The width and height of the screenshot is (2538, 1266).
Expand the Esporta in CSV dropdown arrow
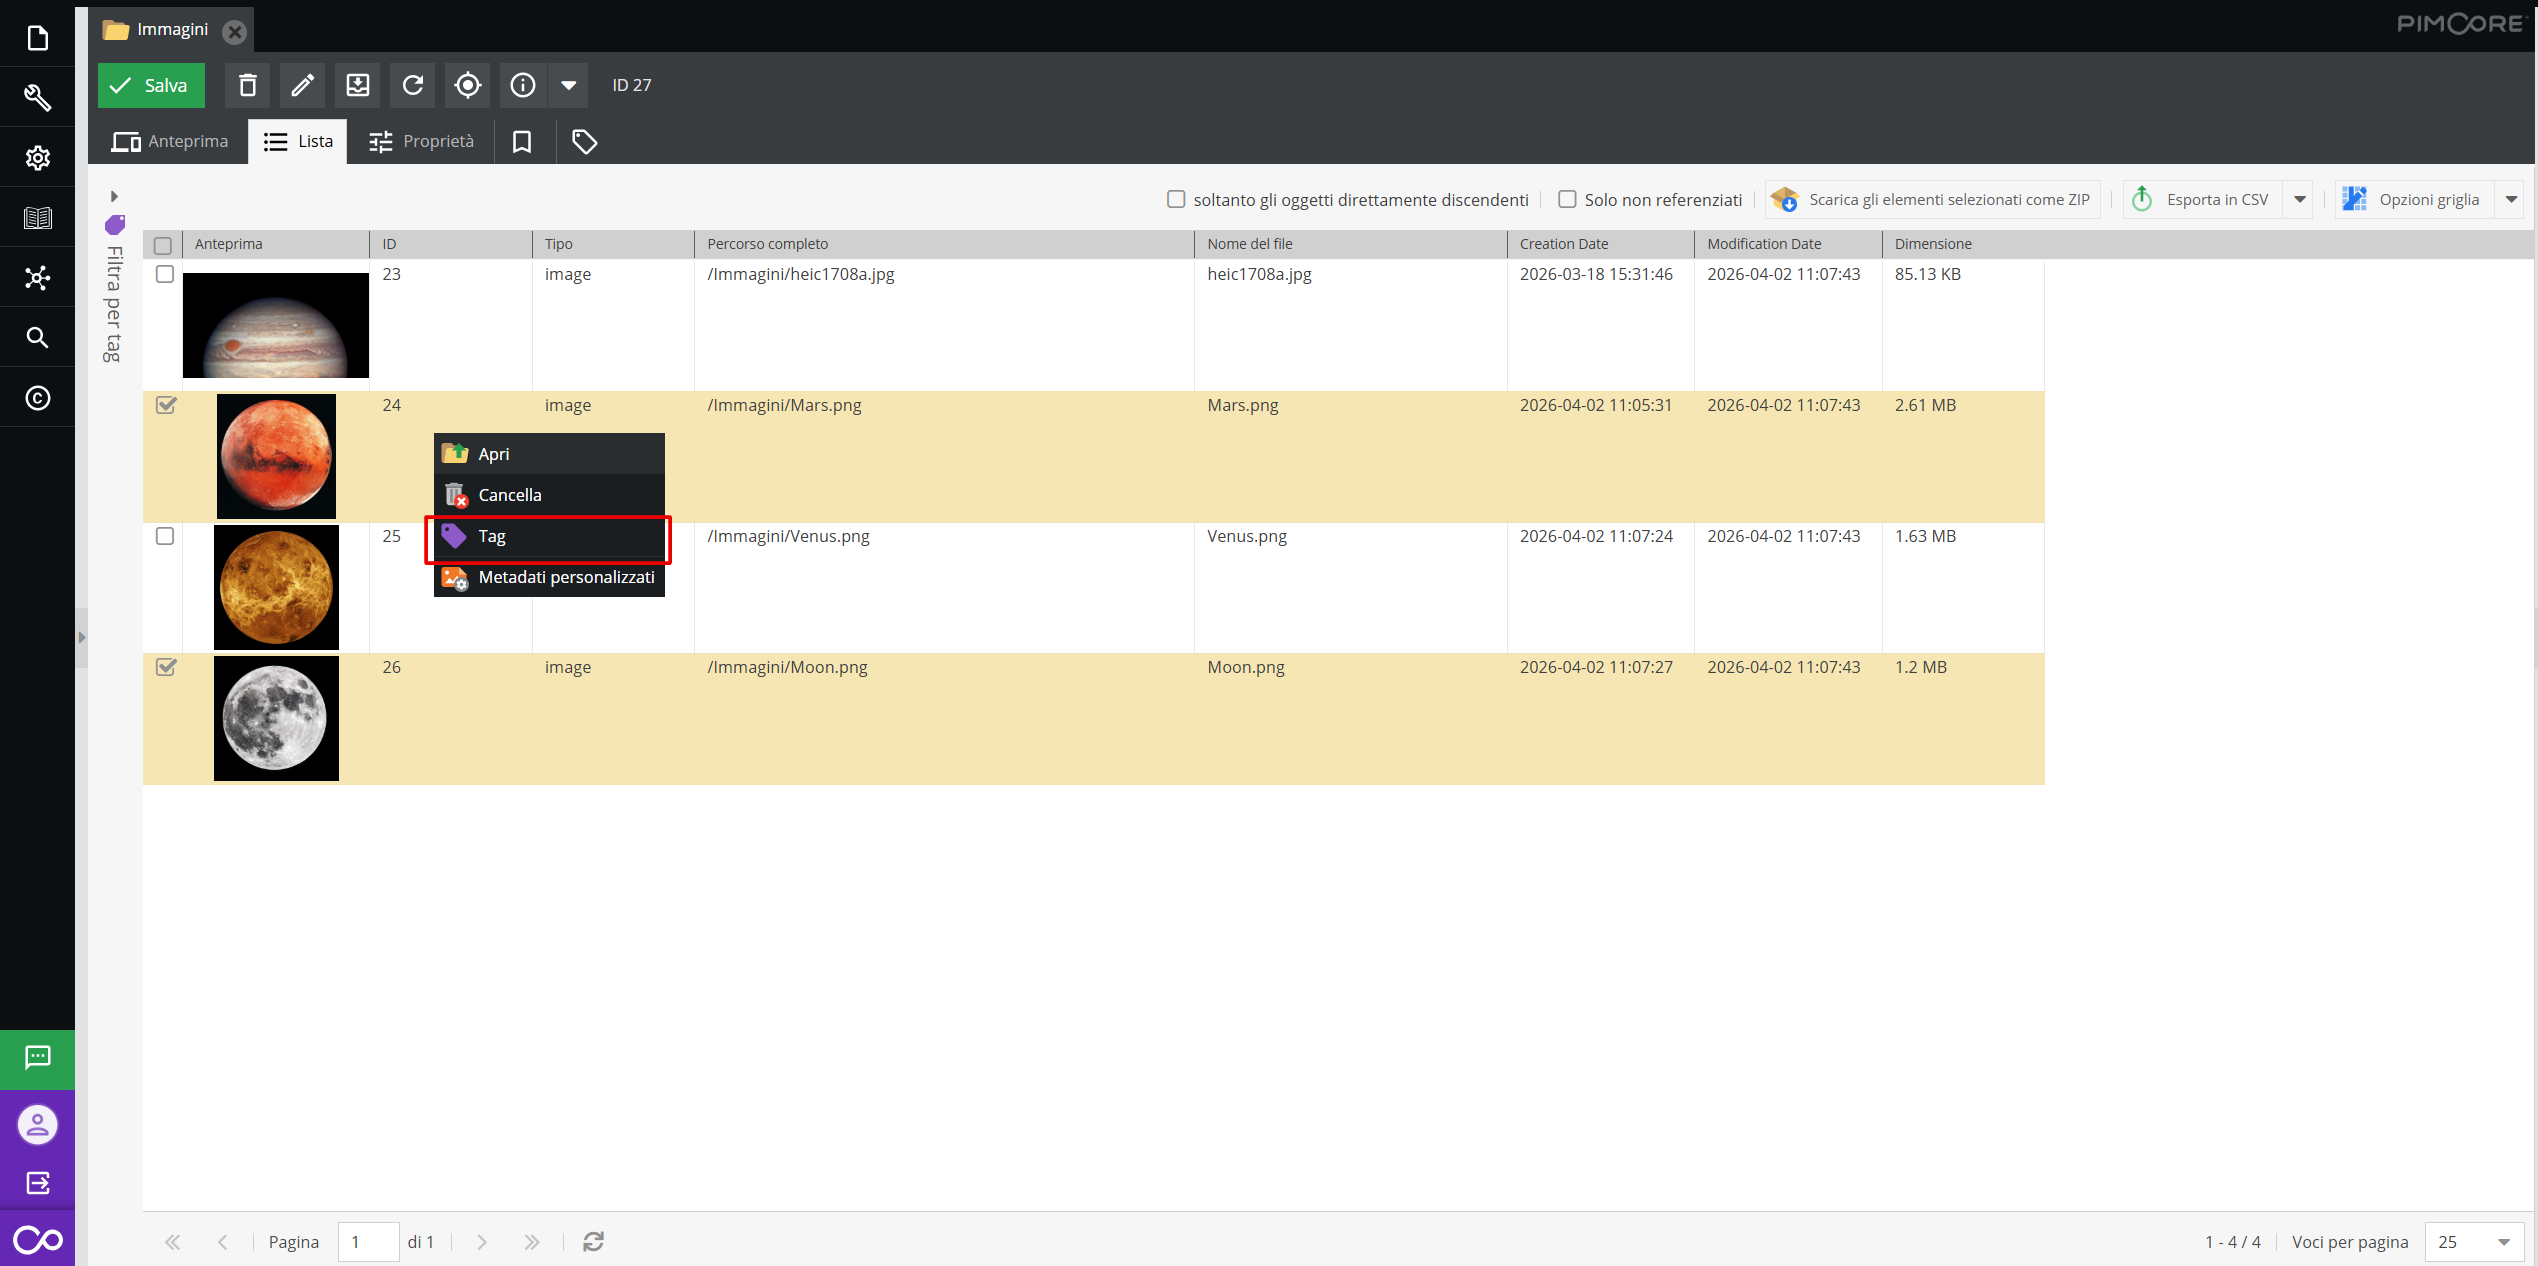[2299, 199]
